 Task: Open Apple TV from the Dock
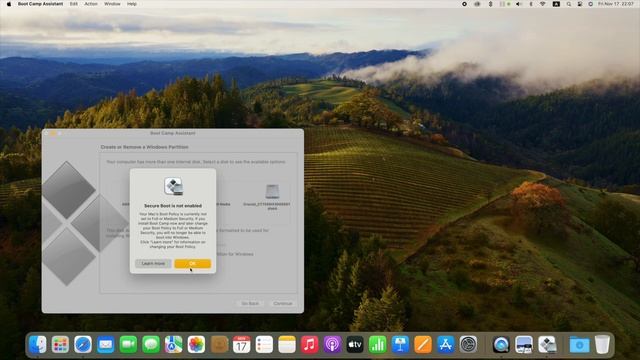pyautogui.click(x=355, y=345)
